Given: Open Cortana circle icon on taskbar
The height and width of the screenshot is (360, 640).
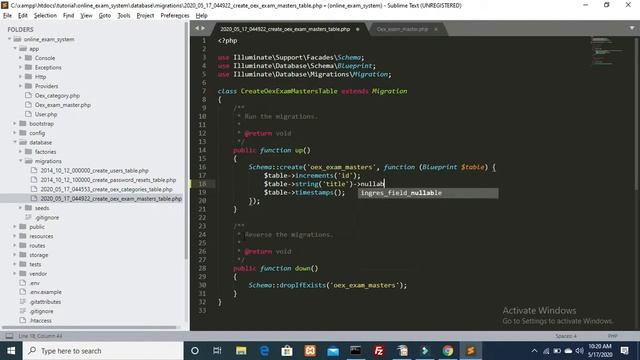Looking at the screenshot, I should 195,351.
